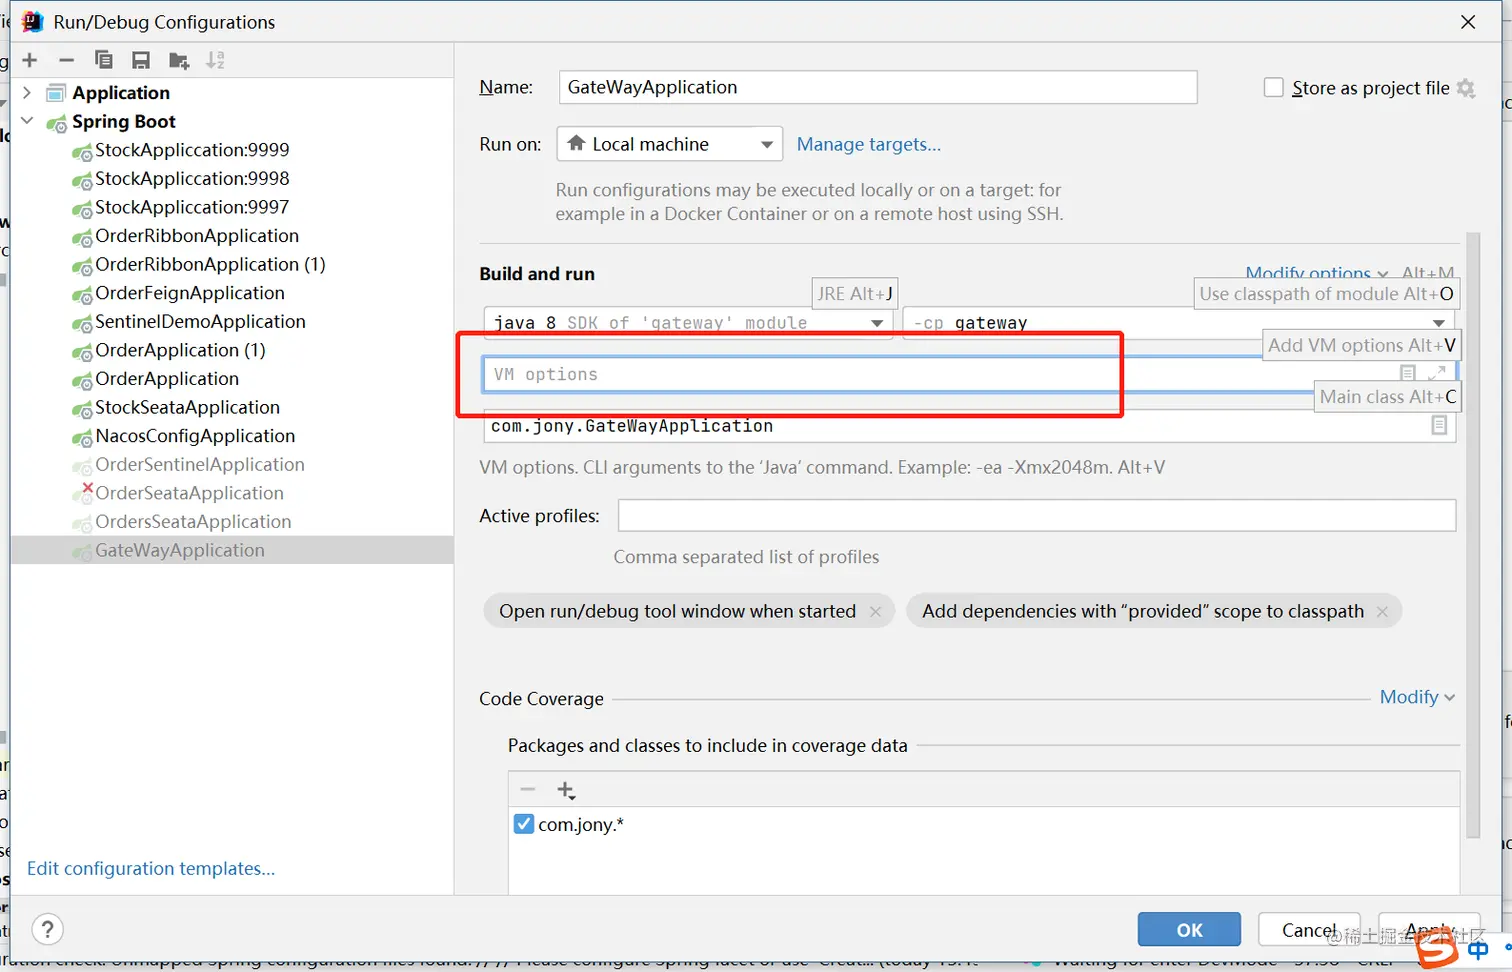Screen dimensions: 1512x972
Task: Open the -cp gateway classpath dropdown
Action: (x=1180, y=322)
